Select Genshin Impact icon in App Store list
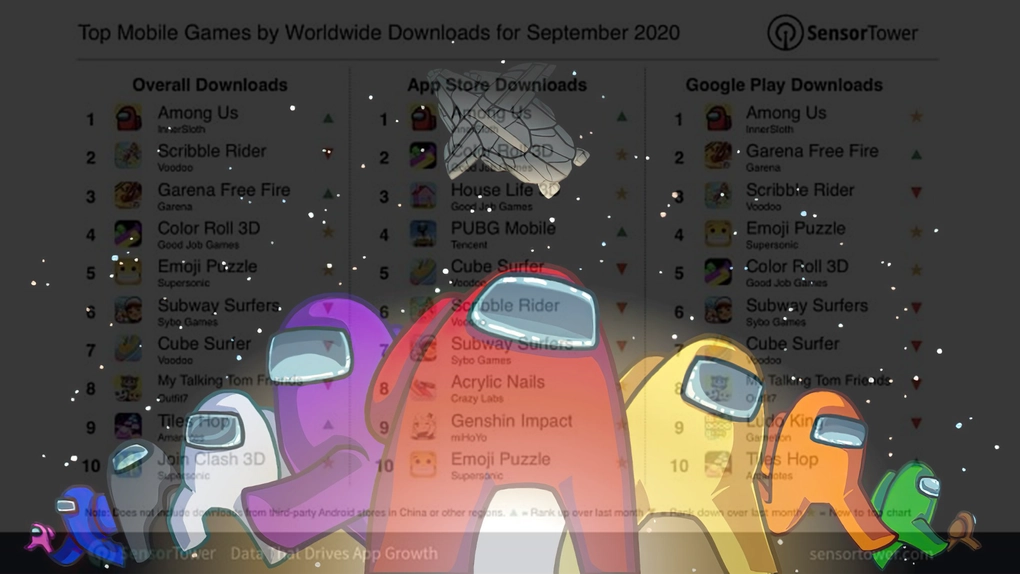 [423, 427]
